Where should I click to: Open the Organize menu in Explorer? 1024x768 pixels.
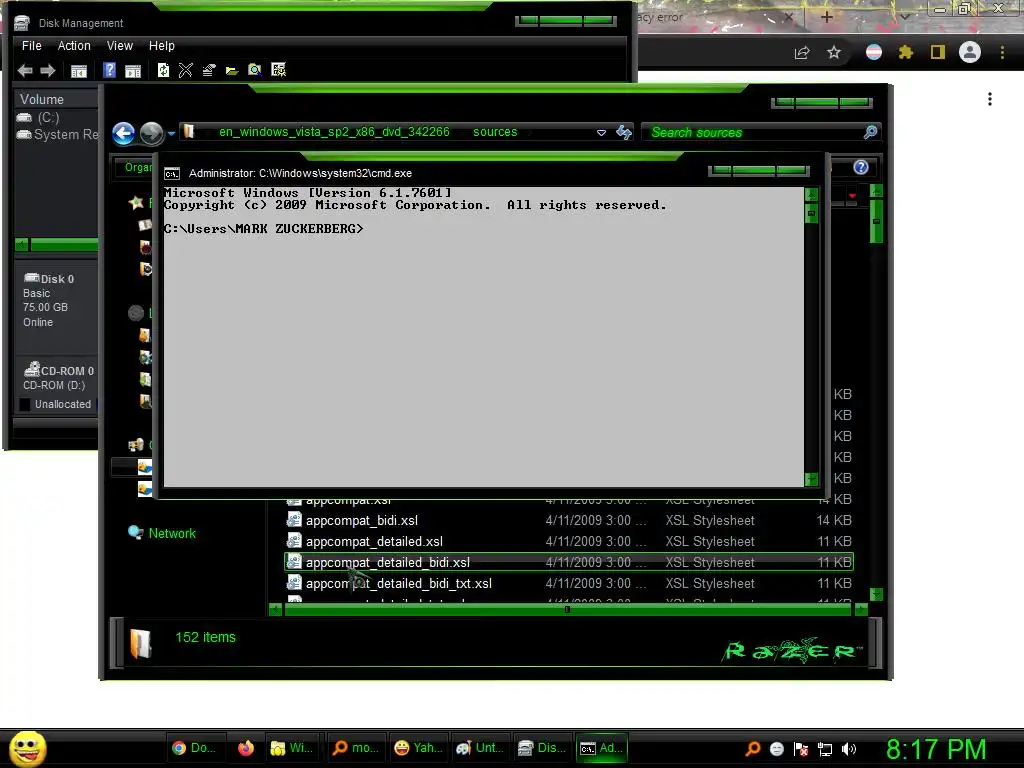click(x=134, y=167)
